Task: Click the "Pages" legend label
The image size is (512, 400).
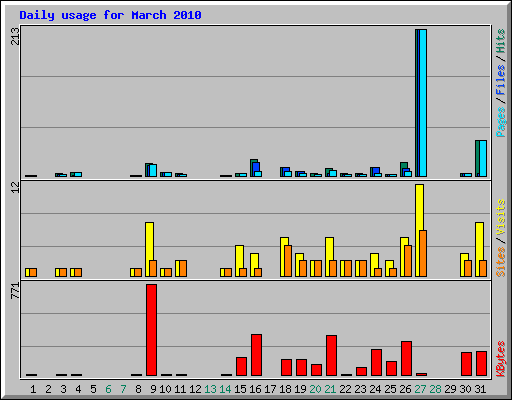Action: coord(500,122)
